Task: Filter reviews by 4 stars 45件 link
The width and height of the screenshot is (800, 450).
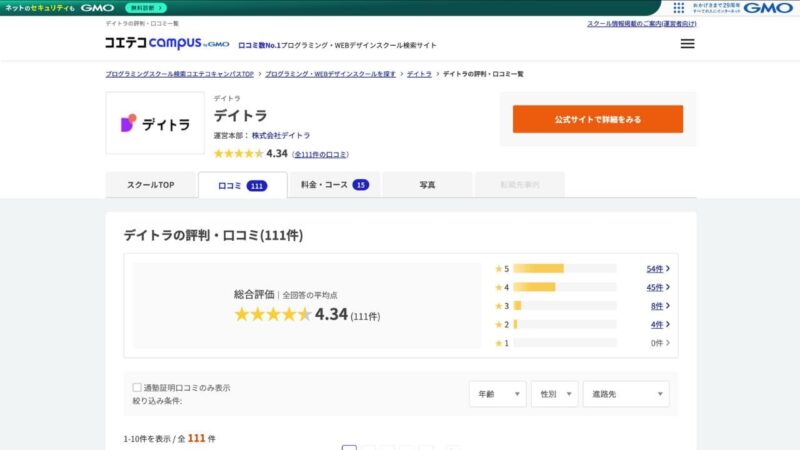Action: pyautogui.click(x=655, y=287)
